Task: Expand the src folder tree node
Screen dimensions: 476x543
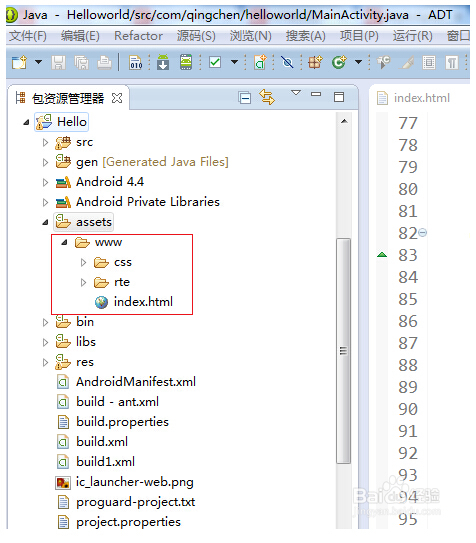Action: [x=45, y=142]
